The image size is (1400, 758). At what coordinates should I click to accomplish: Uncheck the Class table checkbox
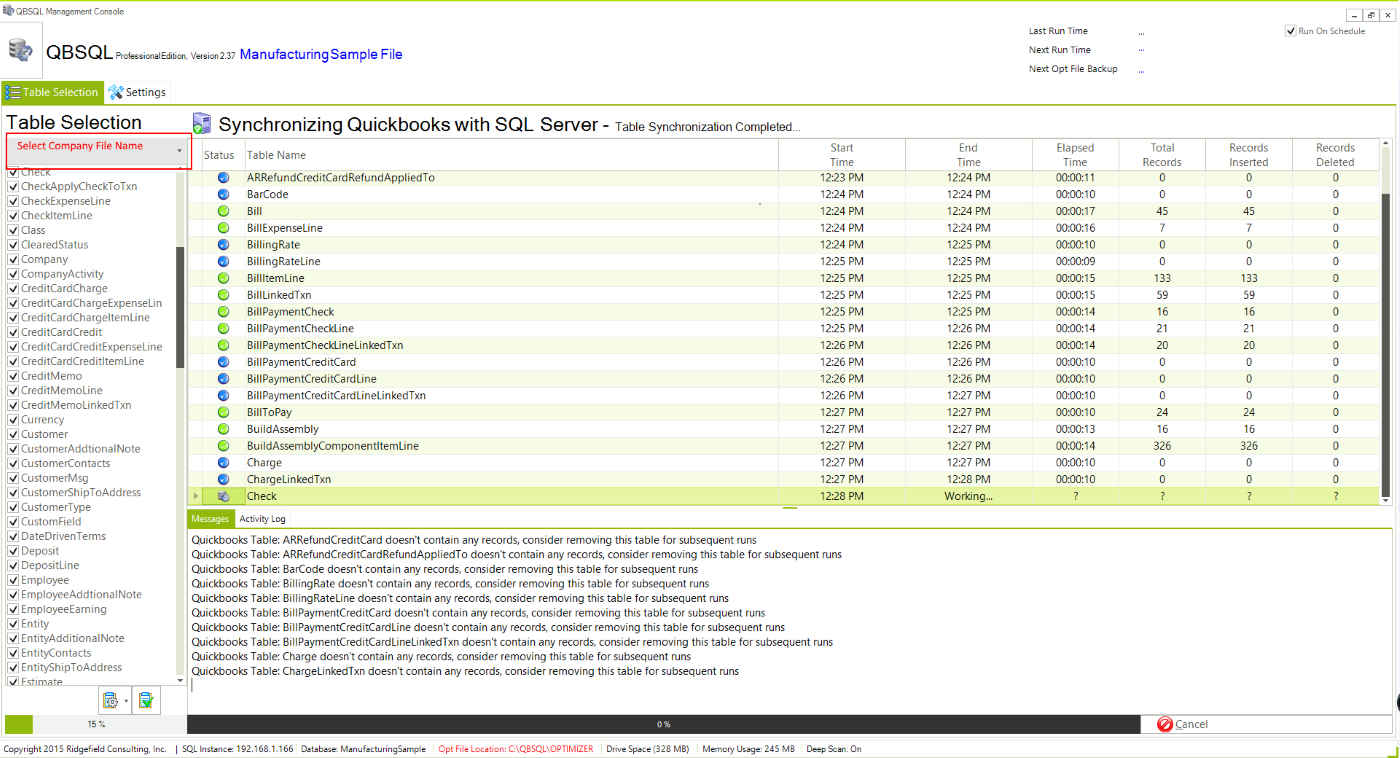coord(13,230)
